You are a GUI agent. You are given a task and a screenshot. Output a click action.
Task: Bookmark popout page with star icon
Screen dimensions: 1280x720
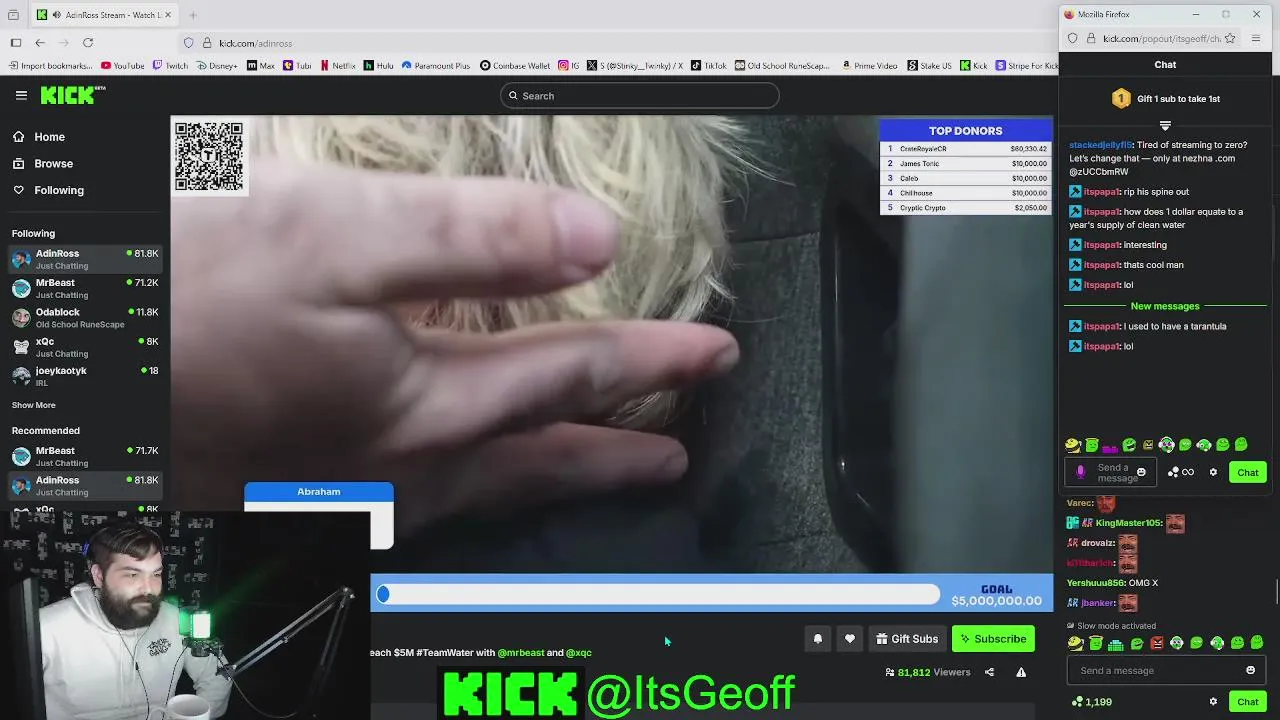click(1230, 38)
